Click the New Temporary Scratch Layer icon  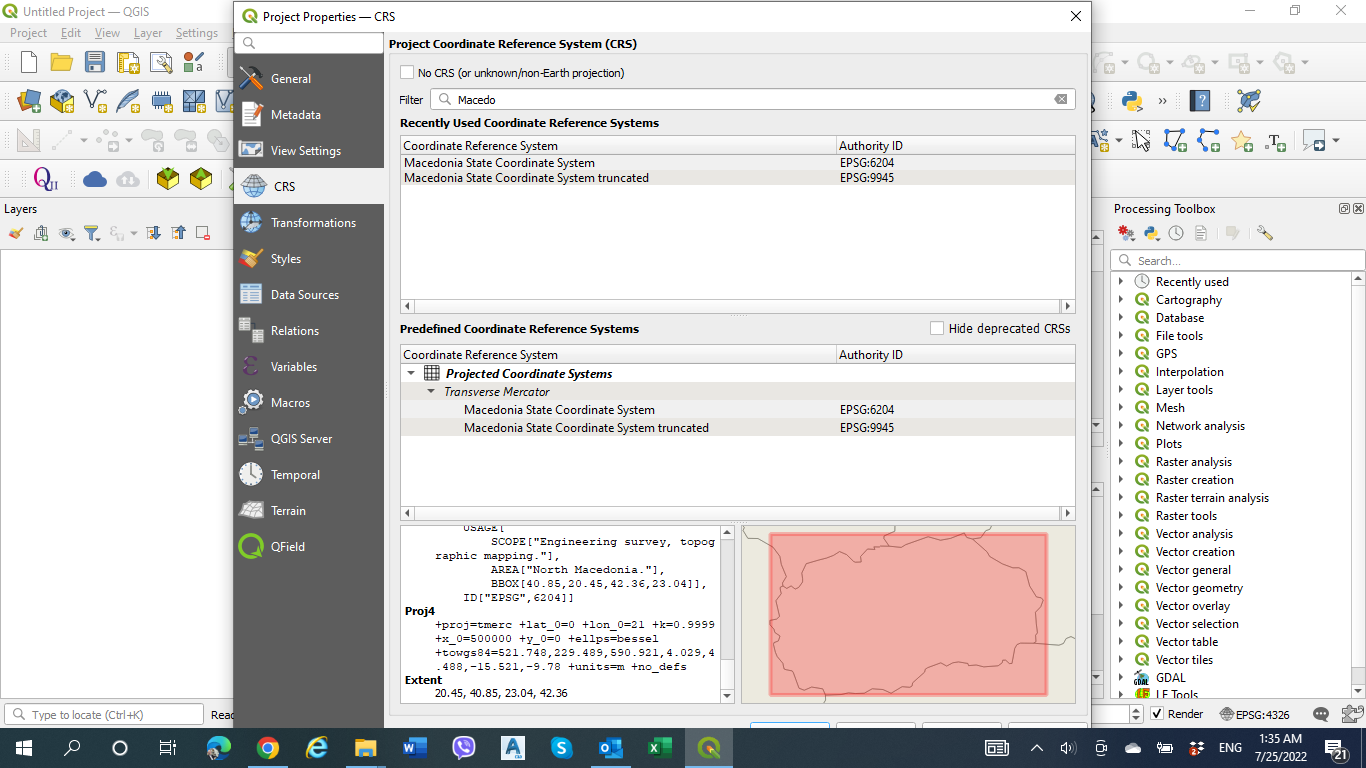pos(161,101)
